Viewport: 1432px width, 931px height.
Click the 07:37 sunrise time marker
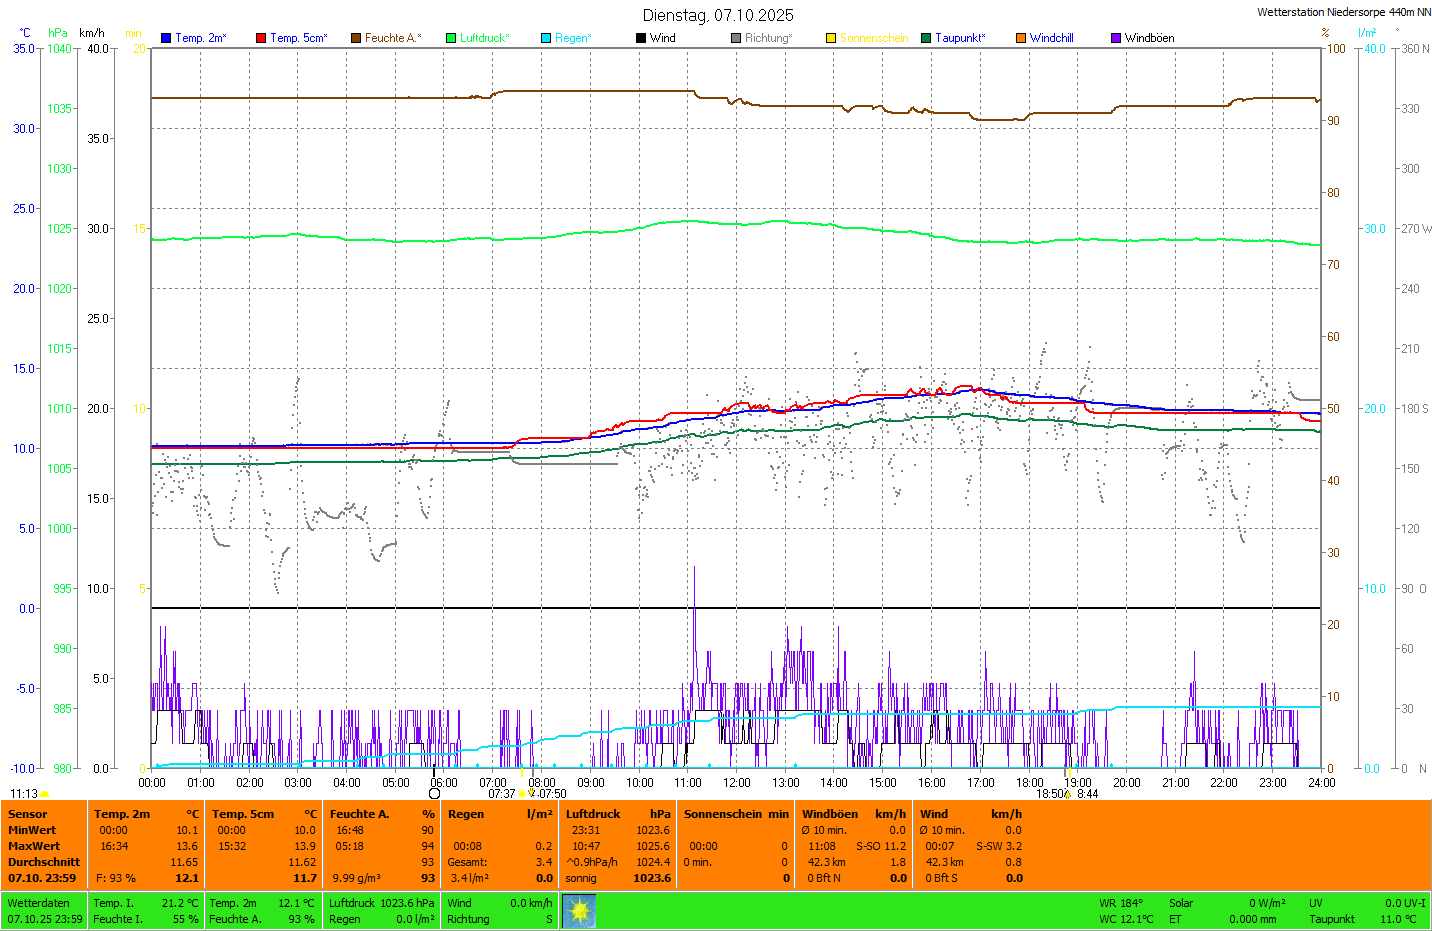pos(501,794)
